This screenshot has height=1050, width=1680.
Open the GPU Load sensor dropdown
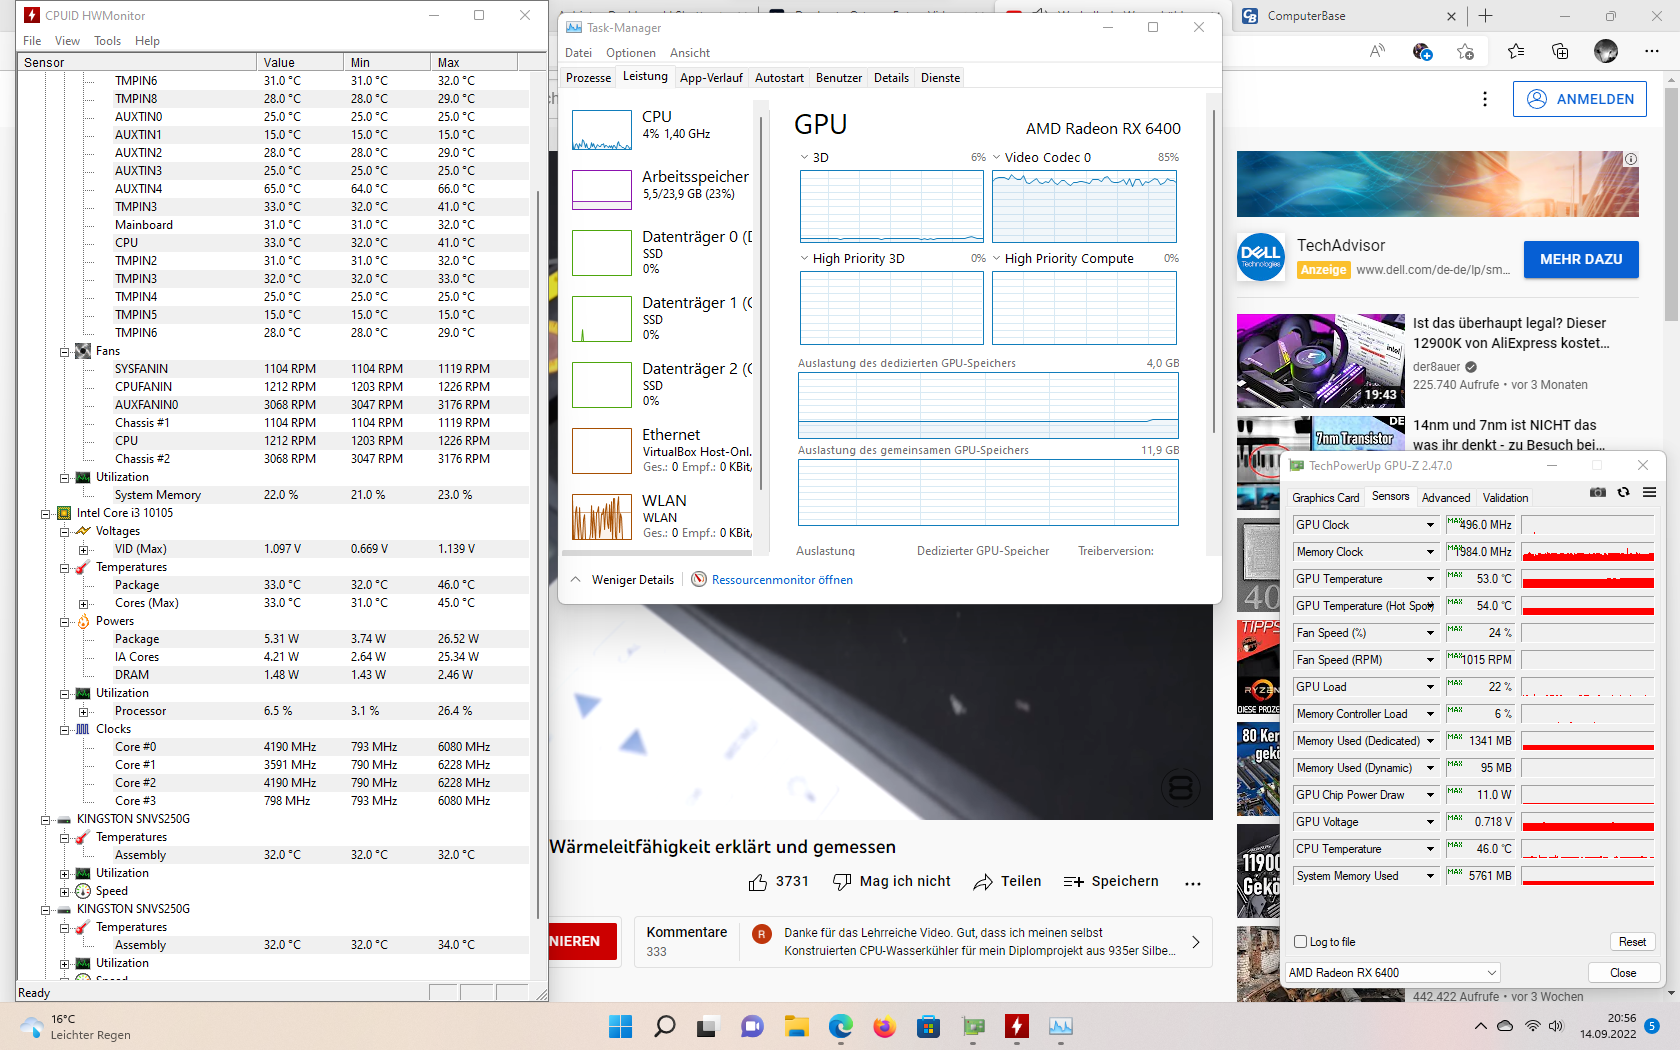(x=1430, y=687)
